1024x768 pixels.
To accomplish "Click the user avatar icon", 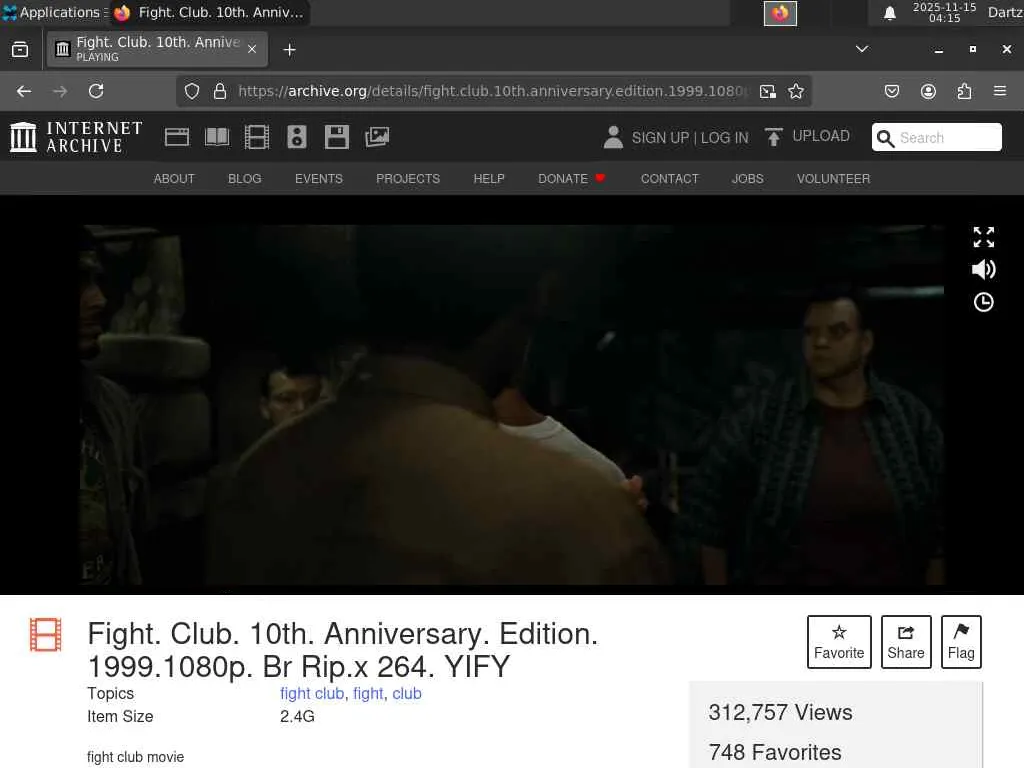I will click(613, 137).
